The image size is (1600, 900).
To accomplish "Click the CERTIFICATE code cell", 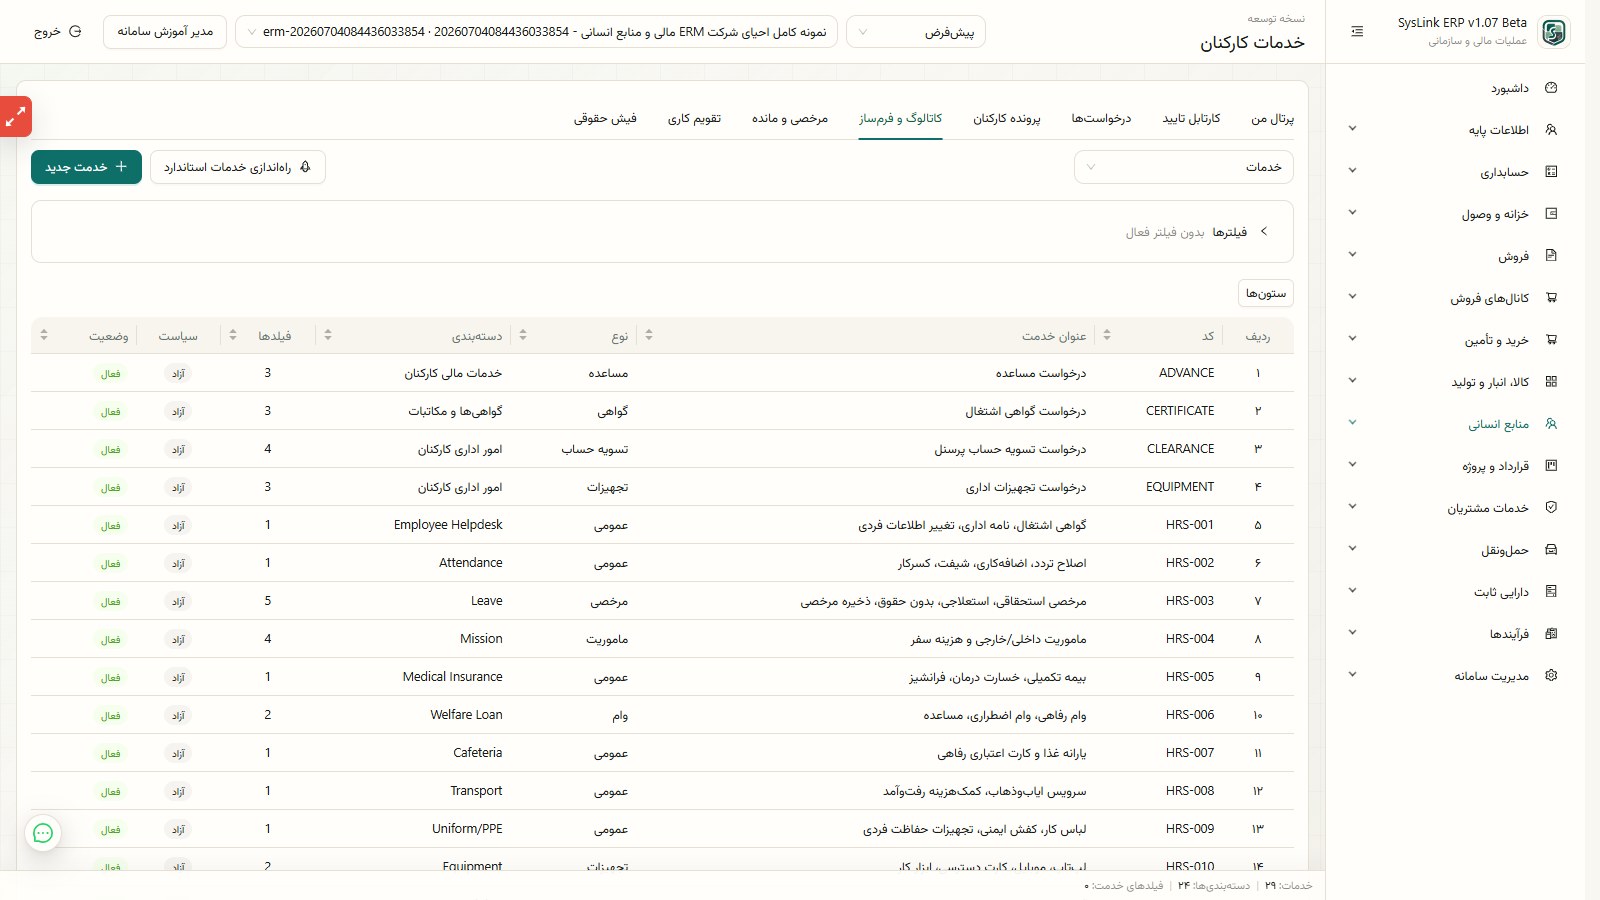I will pyautogui.click(x=1180, y=411).
